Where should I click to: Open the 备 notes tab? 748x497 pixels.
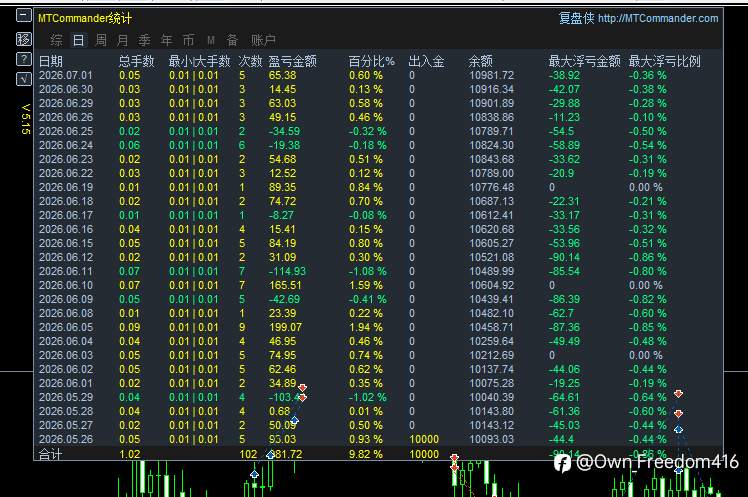(232, 40)
